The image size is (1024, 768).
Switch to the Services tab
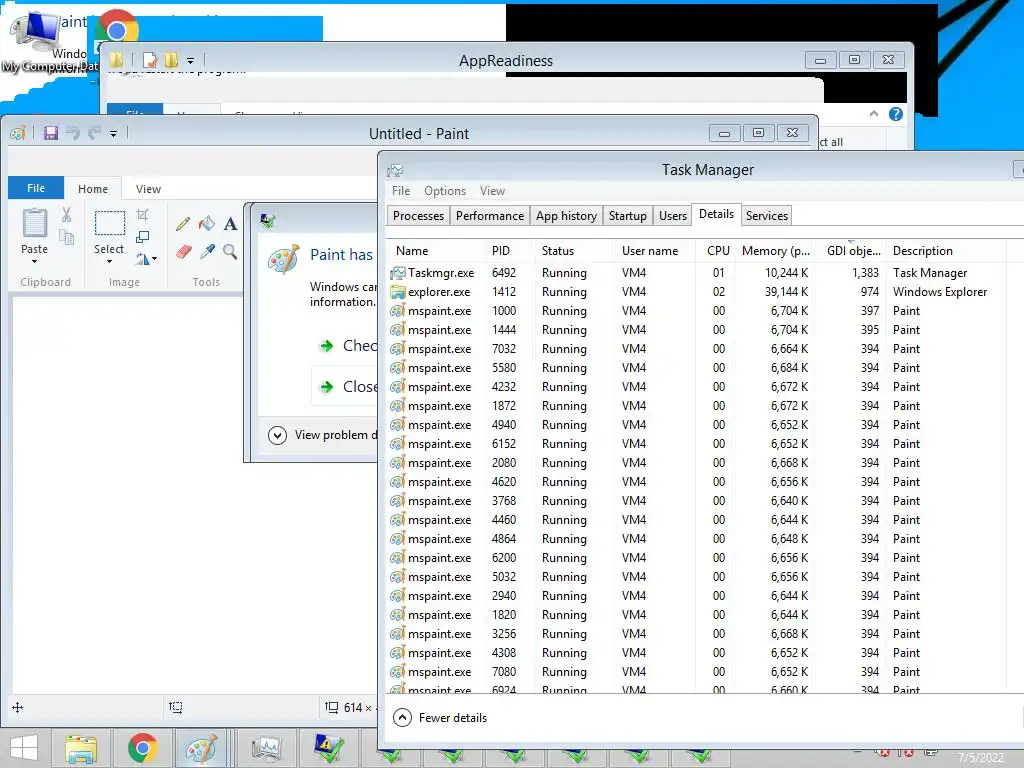[x=767, y=216]
